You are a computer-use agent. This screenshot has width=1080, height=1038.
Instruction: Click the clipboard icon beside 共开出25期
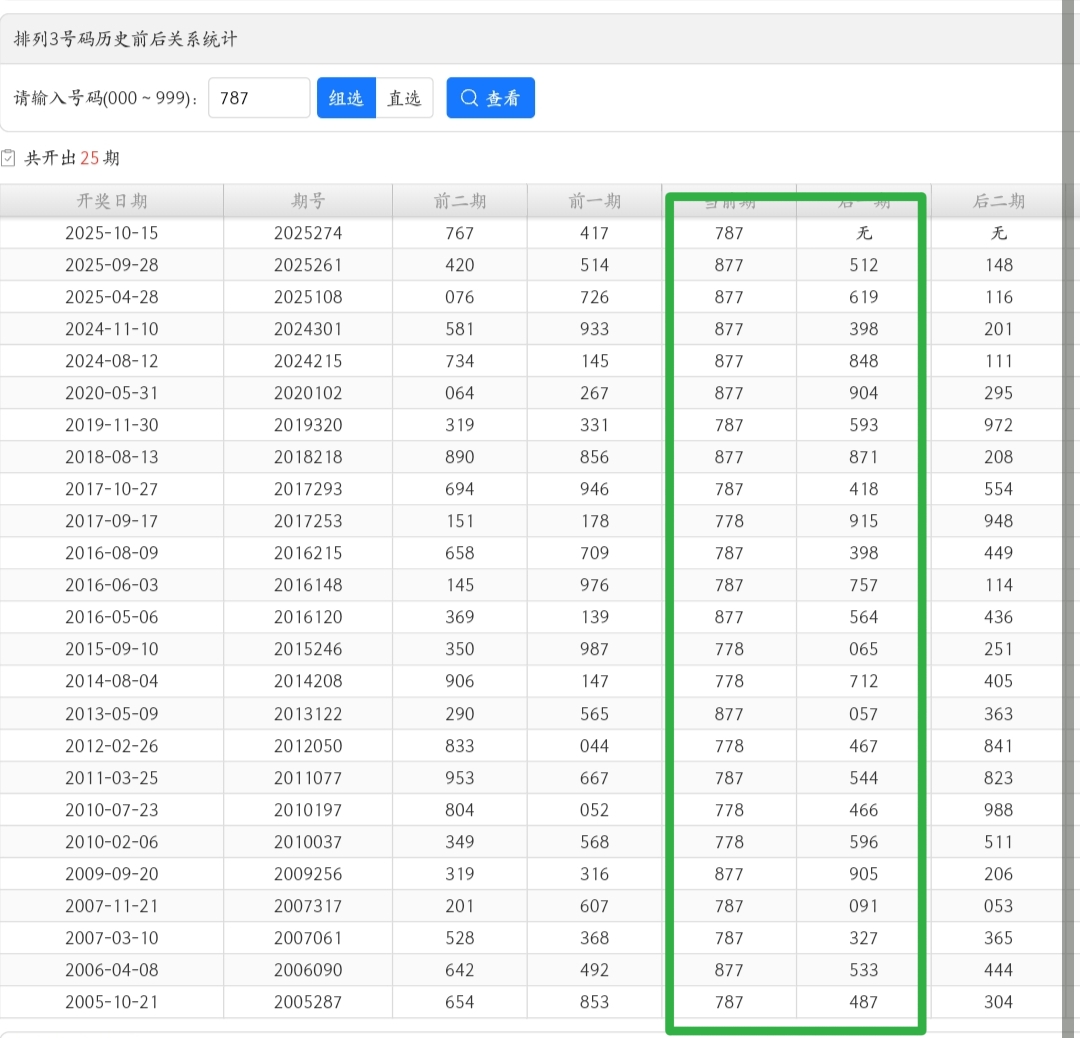[x=8, y=158]
